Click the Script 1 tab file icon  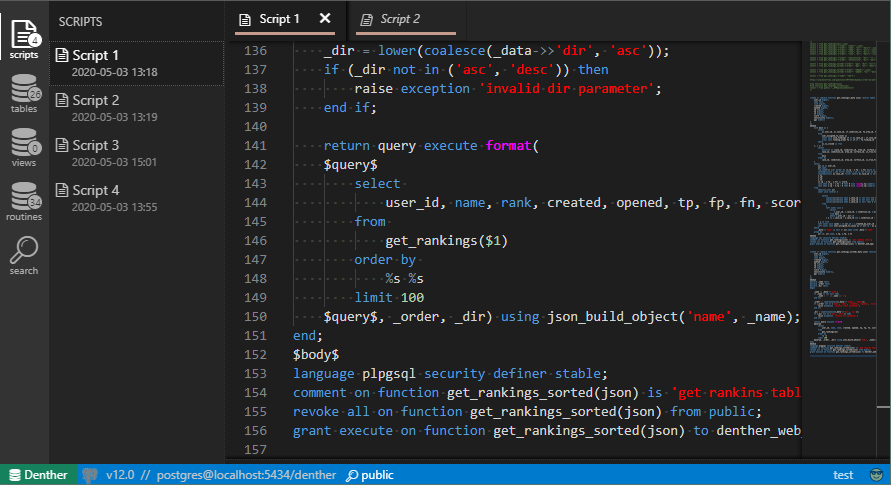click(245, 19)
